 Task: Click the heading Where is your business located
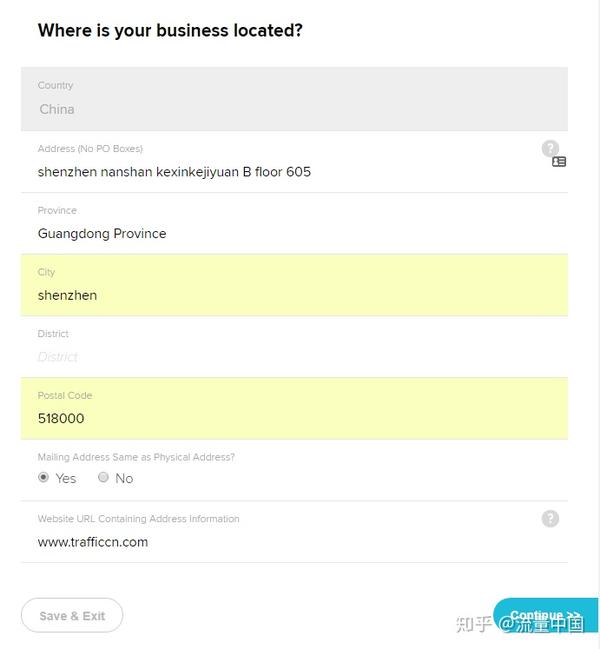coord(170,31)
